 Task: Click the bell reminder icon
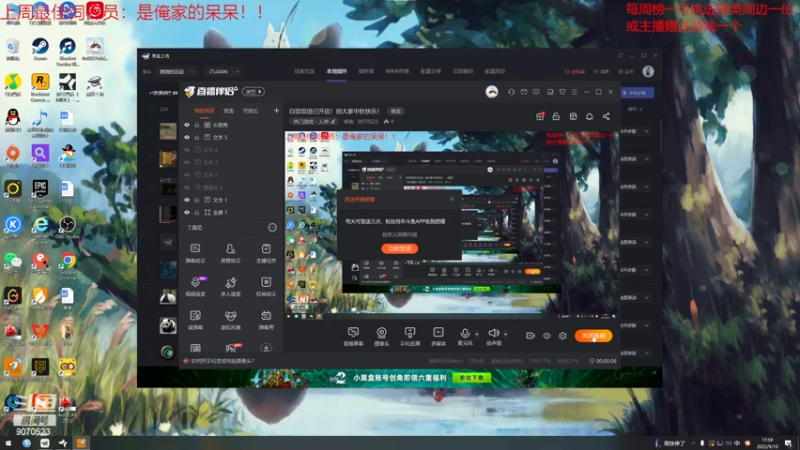coord(589,116)
